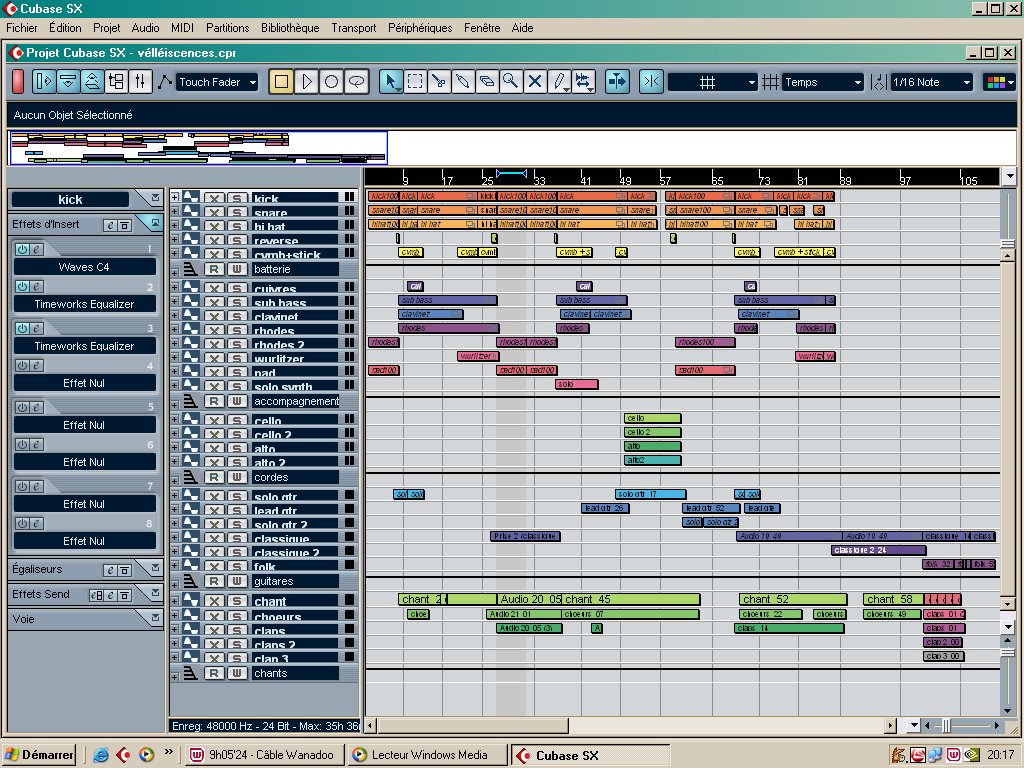Show the Inspector panel toolbar icon

(44, 82)
